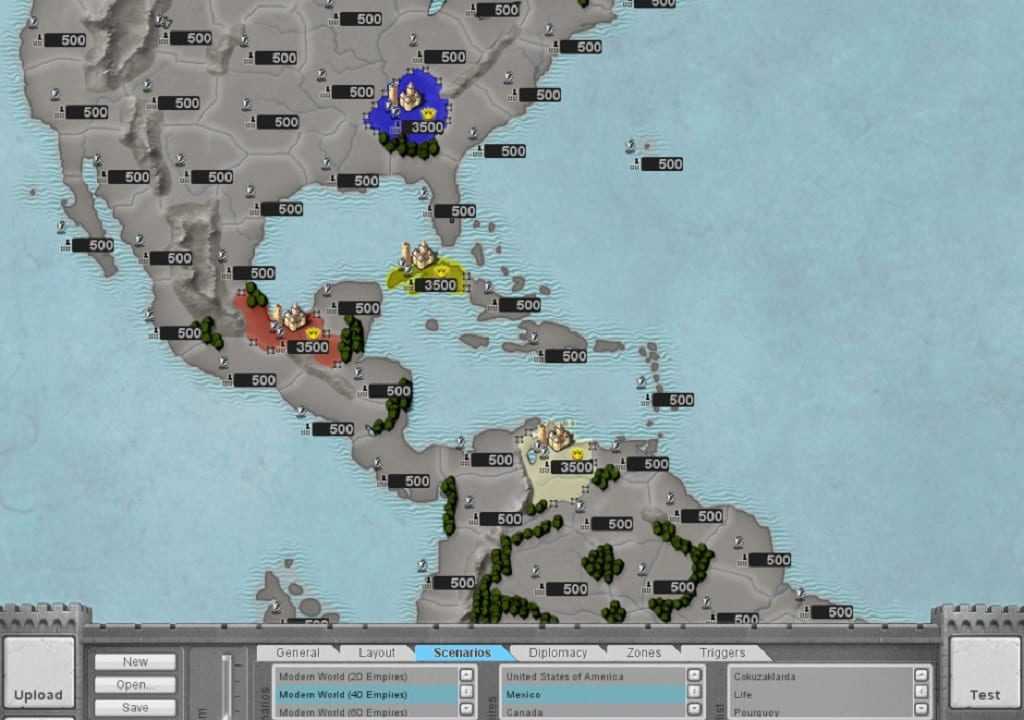Image resolution: width=1024 pixels, height=720 pixels.
Task: Click the forest cluster below the blue territory
Action: point(410,148)
